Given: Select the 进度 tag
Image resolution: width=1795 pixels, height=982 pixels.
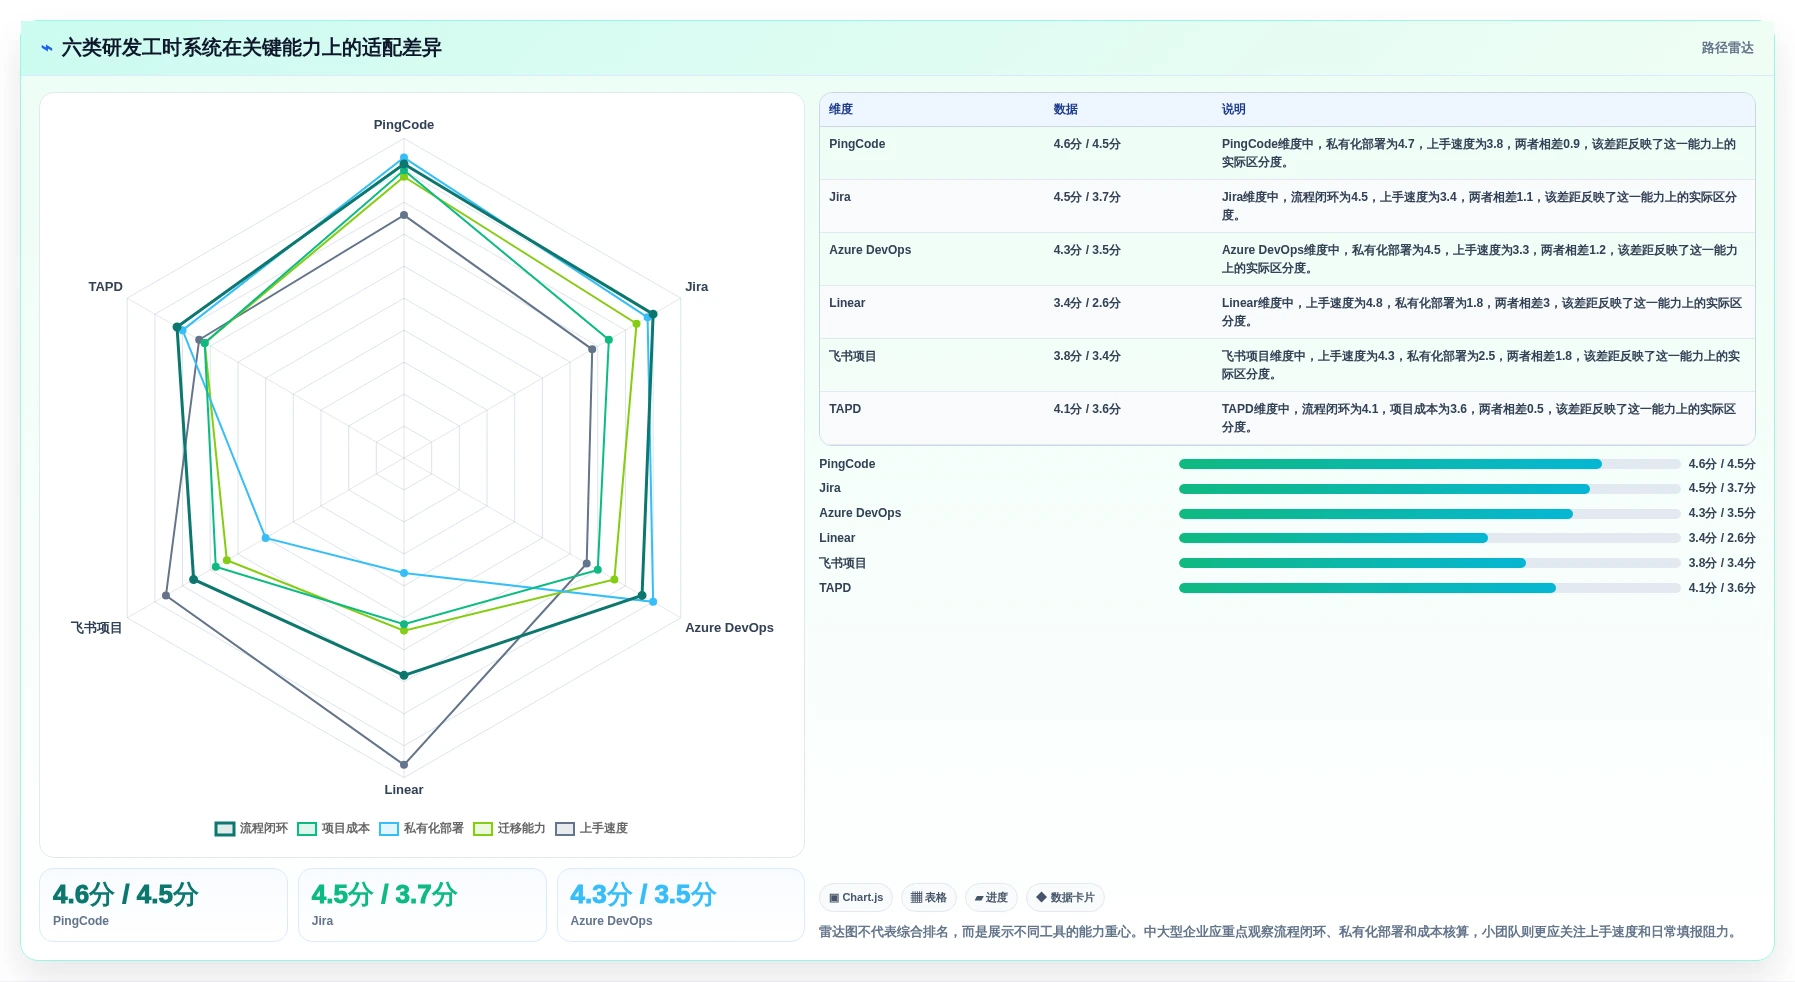Looking at the screenshot, I should 991,898.
